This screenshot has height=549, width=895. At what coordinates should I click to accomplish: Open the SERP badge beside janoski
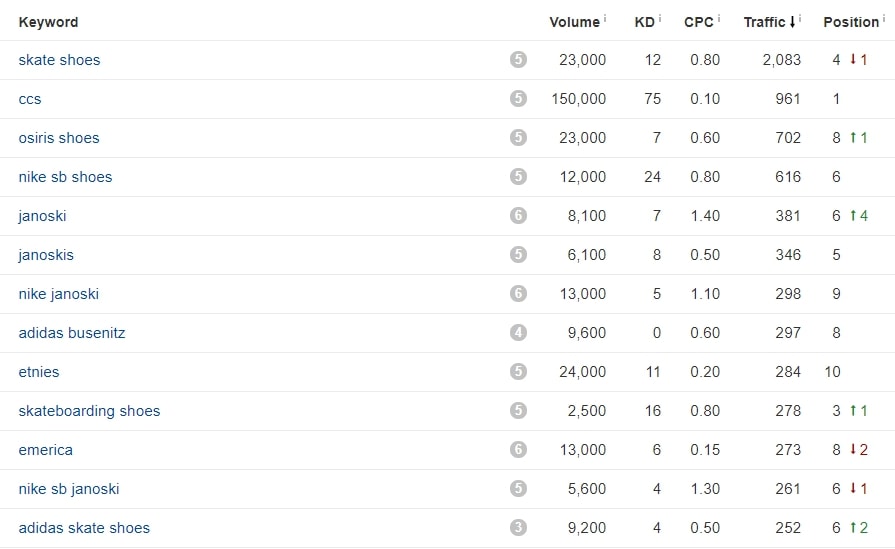point(518,215)
